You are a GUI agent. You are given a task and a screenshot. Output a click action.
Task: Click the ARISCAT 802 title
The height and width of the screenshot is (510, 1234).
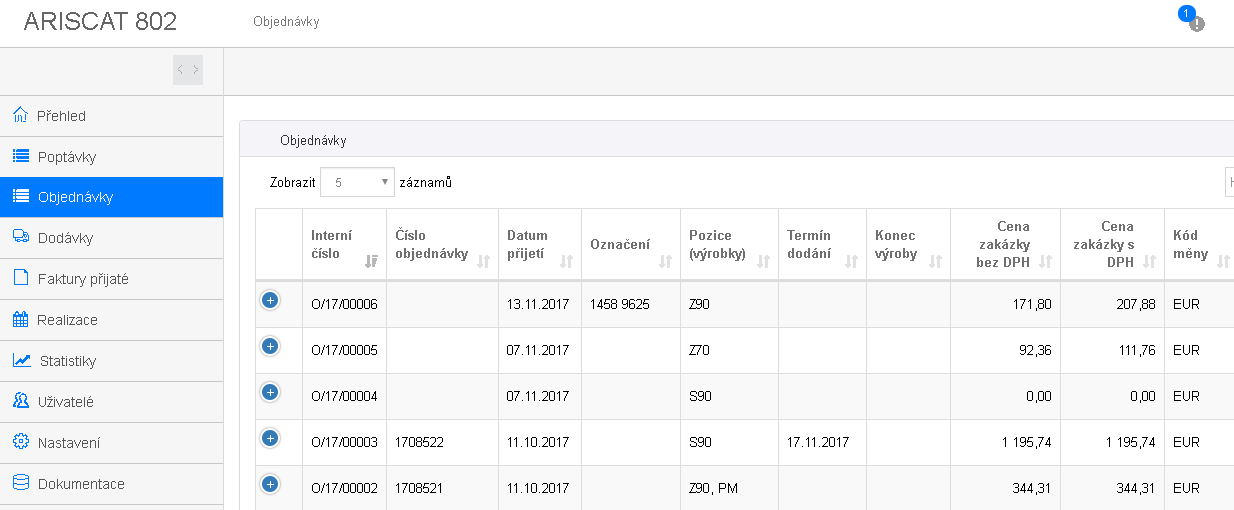tap(100, 21)
